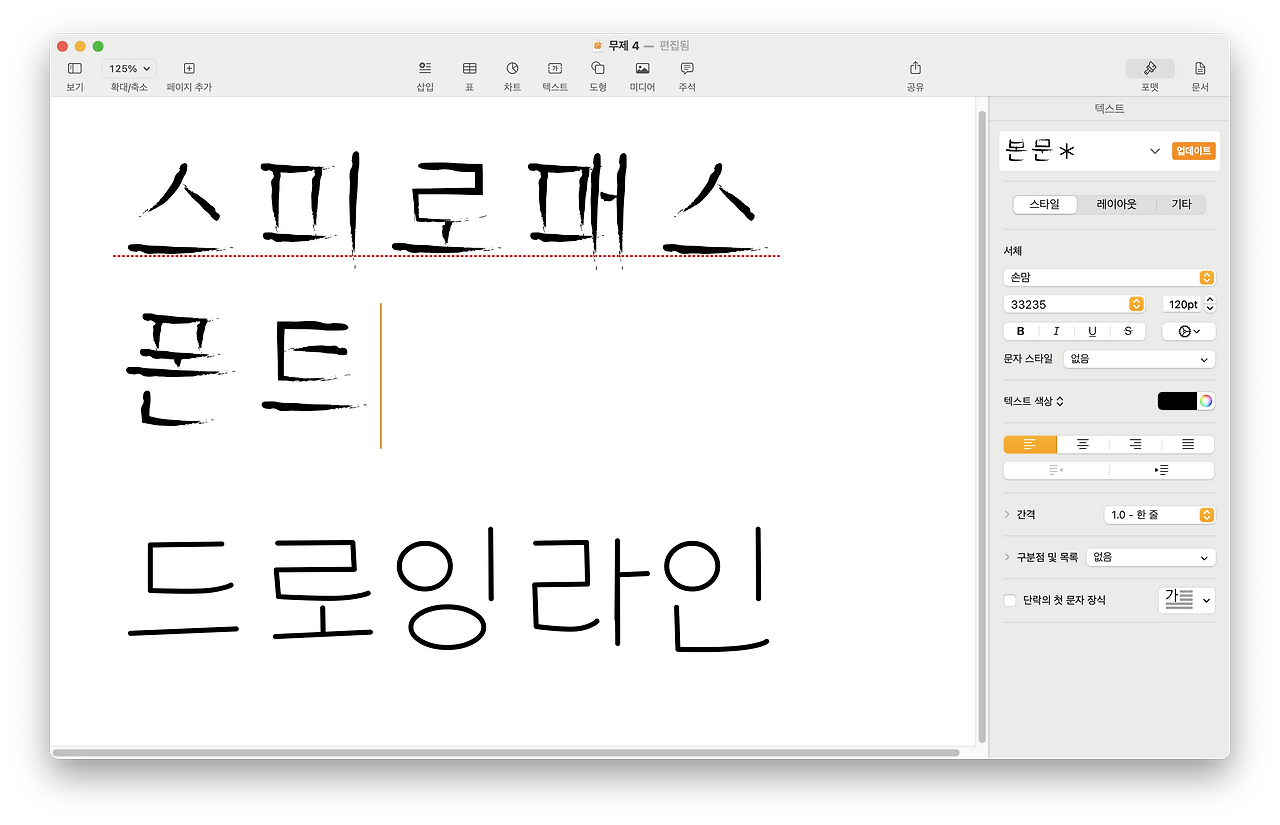Click the 페이지 추가 (Add Page) icon
Screen dimensions: 1280x825
pos(189,68)
